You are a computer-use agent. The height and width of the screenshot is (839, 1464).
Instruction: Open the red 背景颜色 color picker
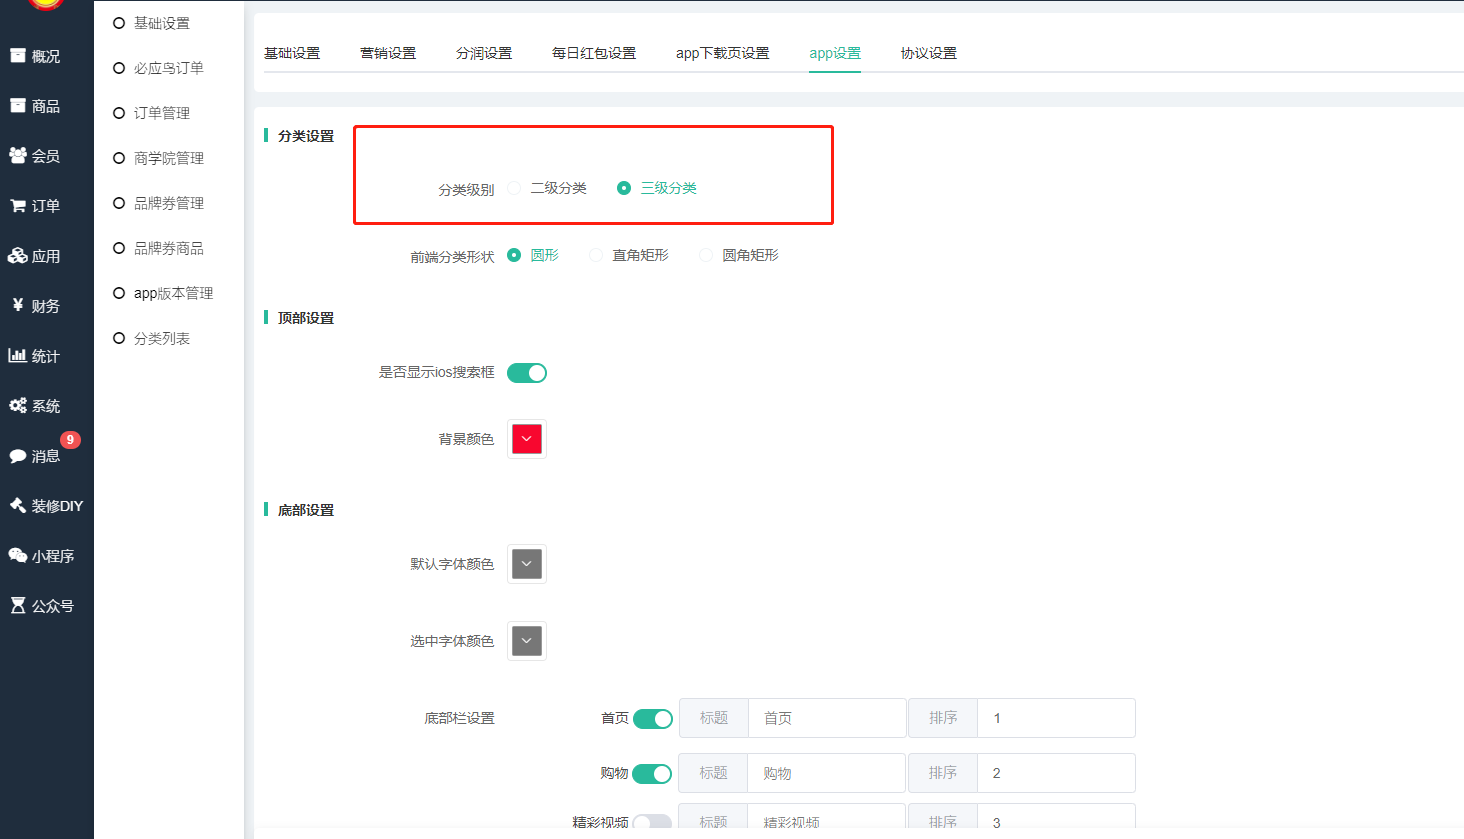(527, 439)
